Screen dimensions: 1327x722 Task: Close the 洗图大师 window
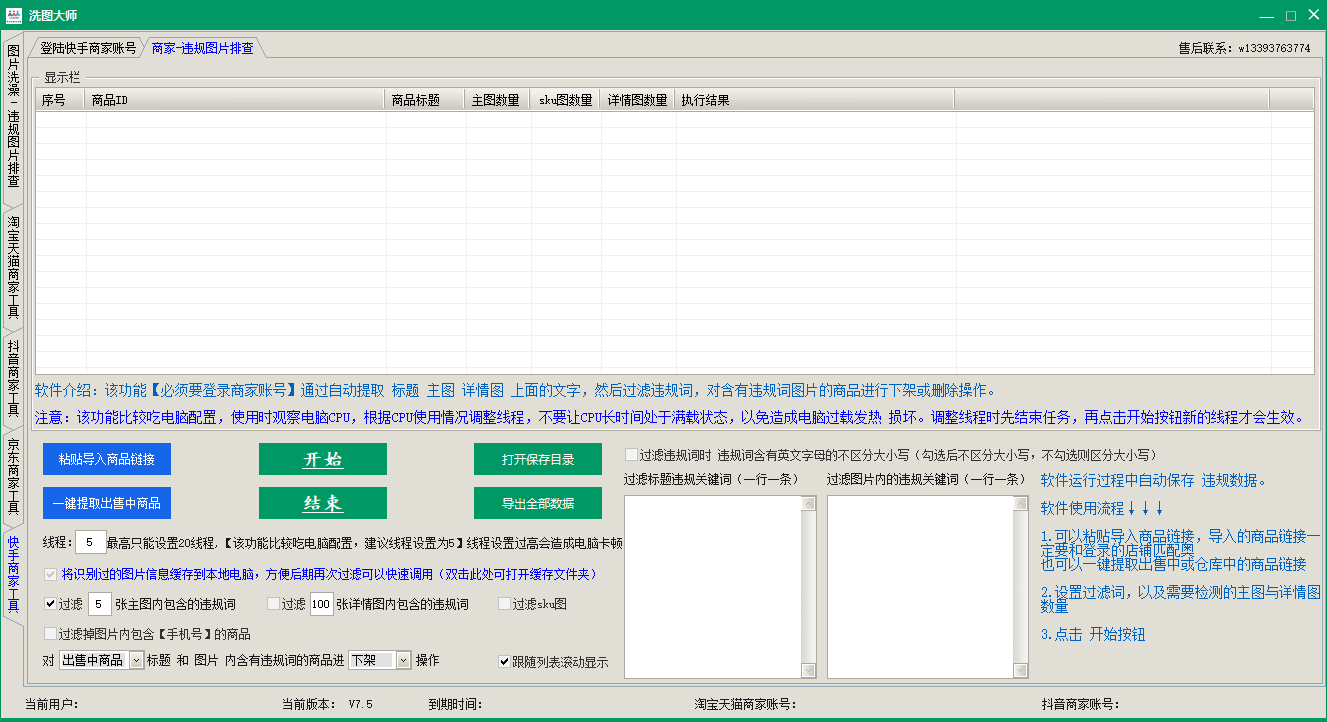tap(1313, 15)
